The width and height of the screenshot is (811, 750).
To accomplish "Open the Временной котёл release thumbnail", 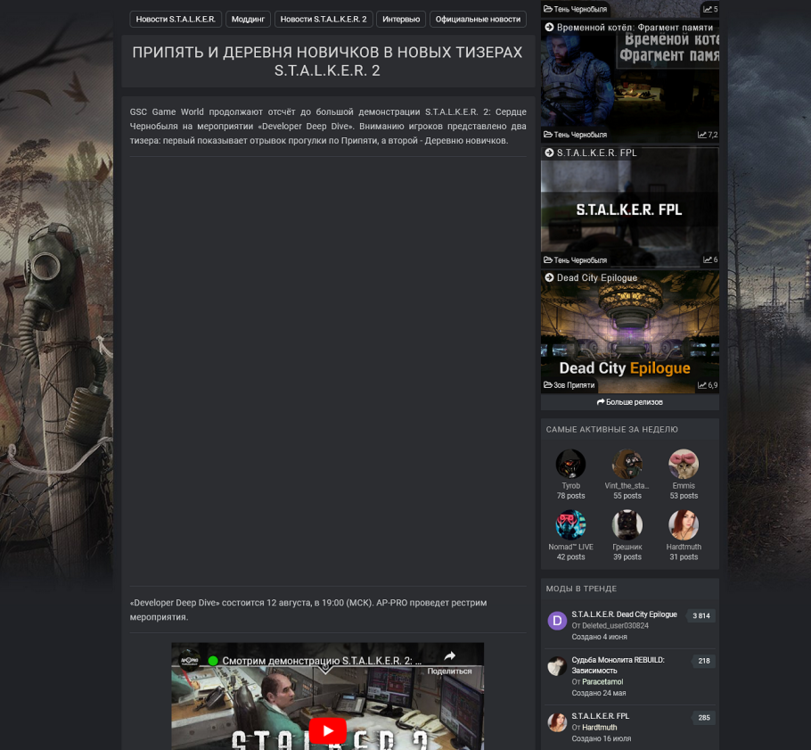I will coord(629,82).
